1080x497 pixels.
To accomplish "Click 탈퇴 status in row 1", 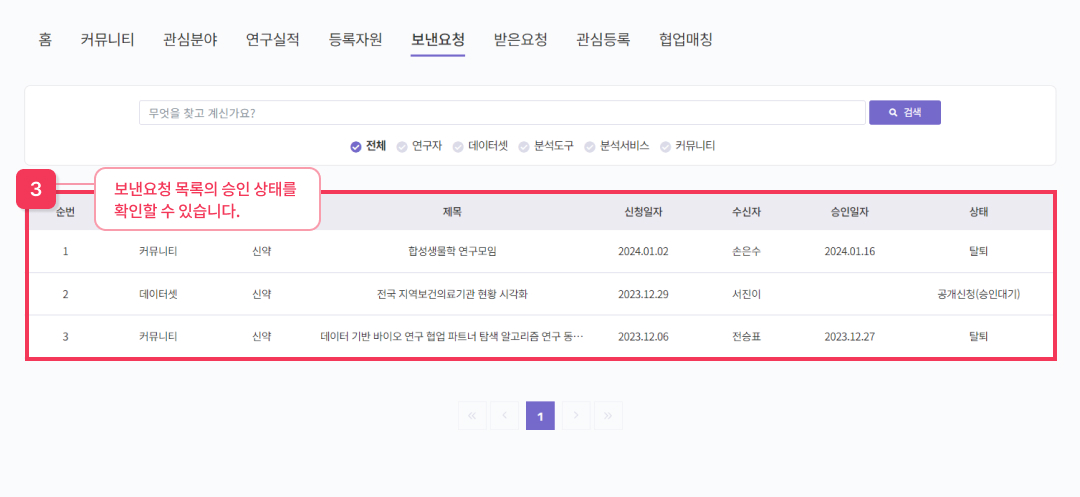I will [978, 251].
